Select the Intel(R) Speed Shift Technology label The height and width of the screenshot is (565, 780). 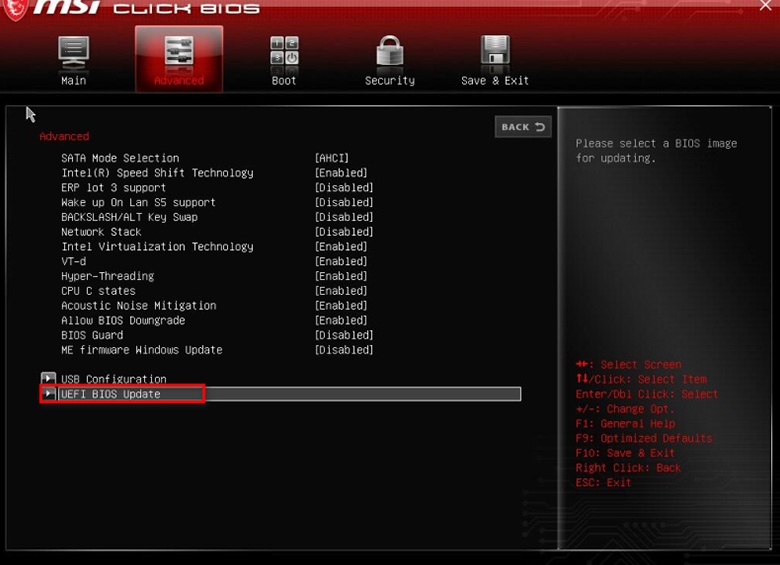pyautogui.click(x=157, y=173)
